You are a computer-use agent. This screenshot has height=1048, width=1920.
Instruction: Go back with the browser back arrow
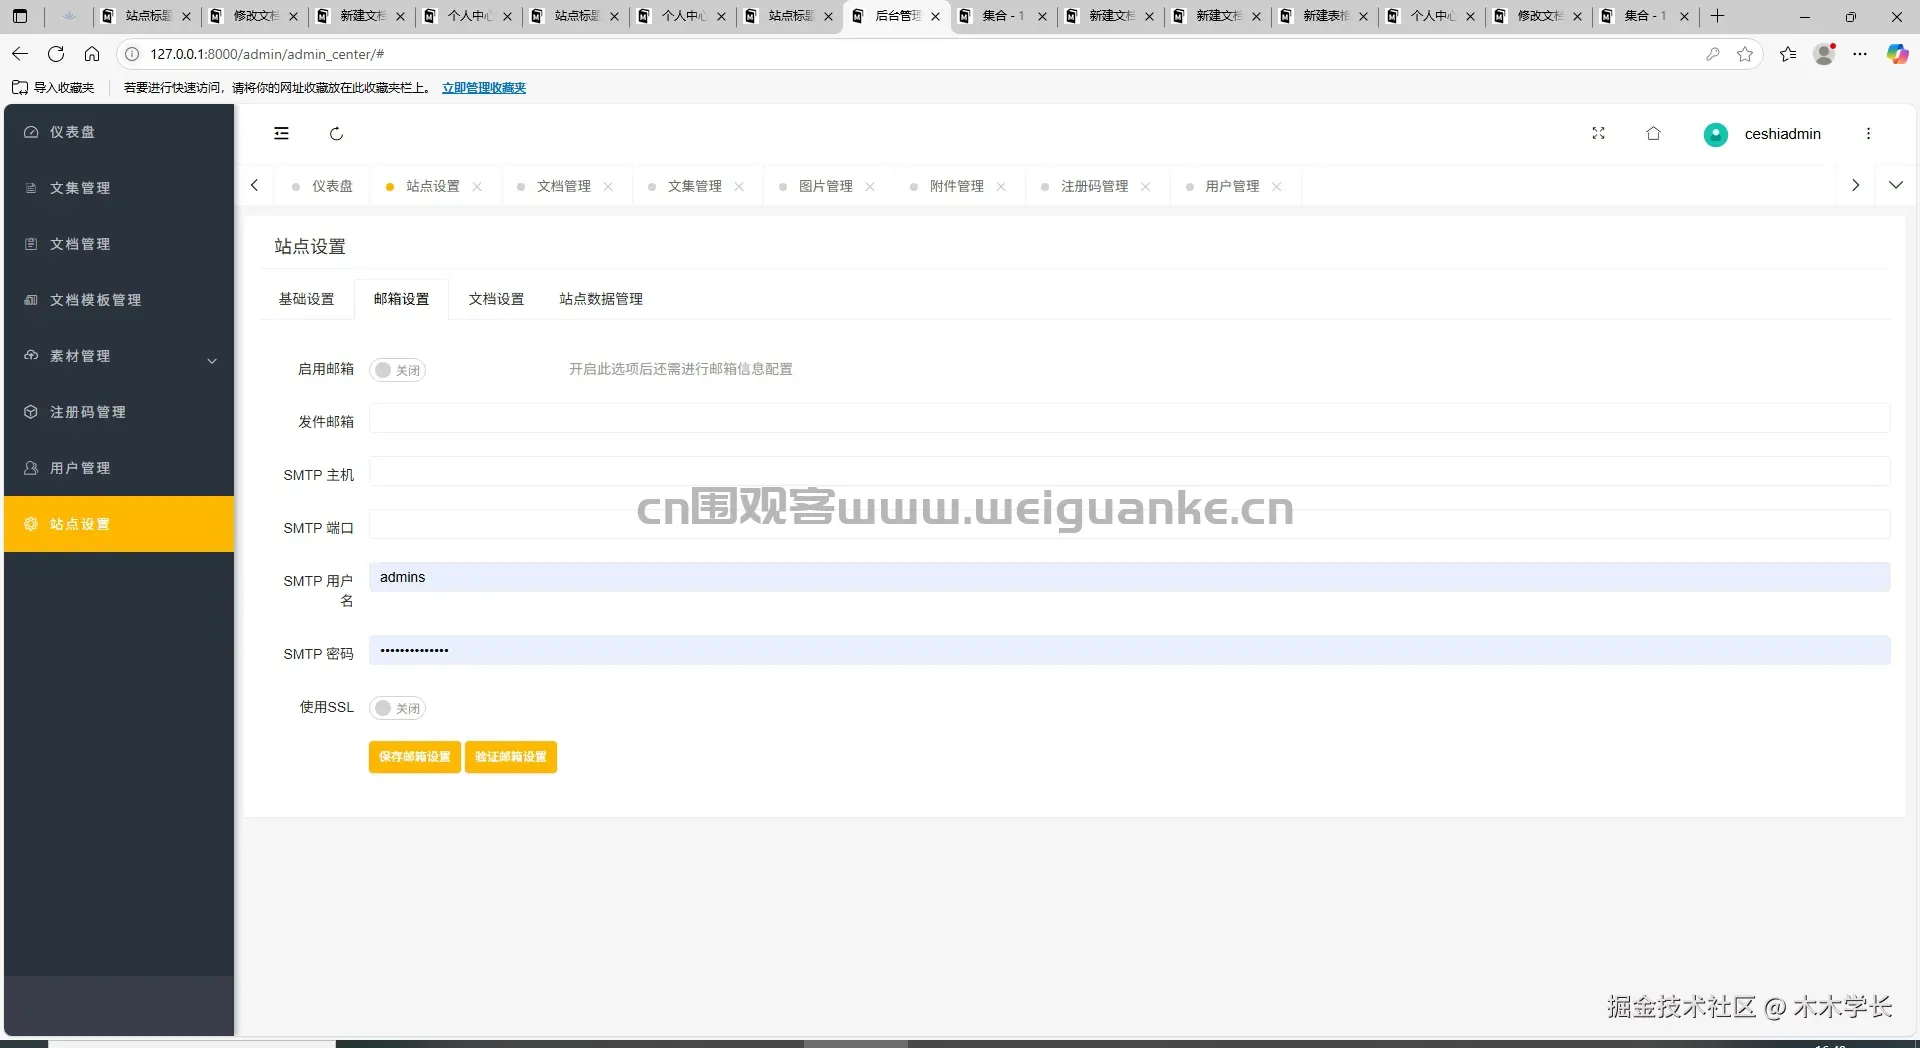[20, 54]
